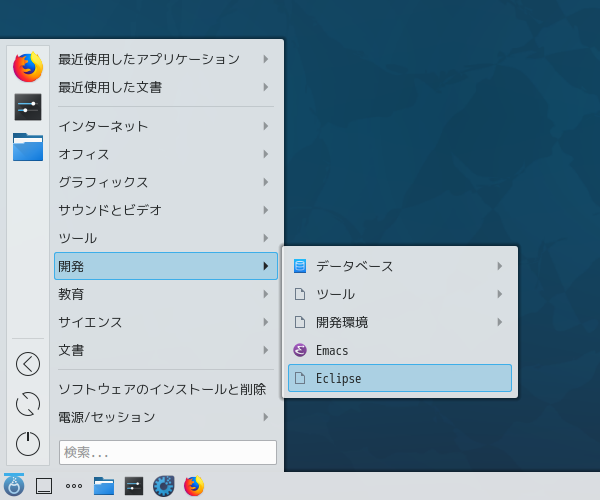Click the three-dots pager icon in taskbar
The height and width of the screenshot is (500, 600).
point(74,486)
